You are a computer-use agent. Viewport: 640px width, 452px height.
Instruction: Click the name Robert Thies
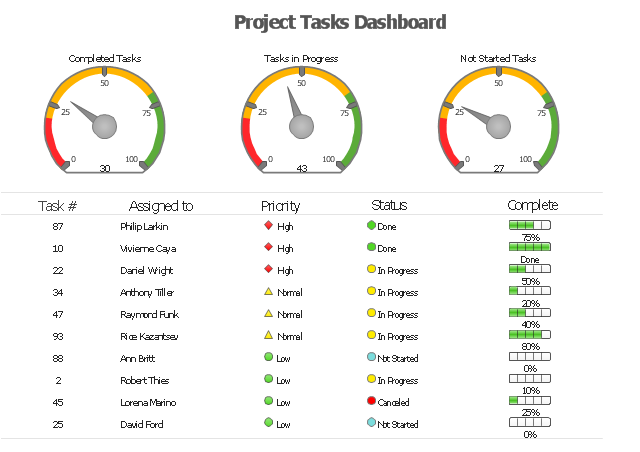click(x=145, y=381)
